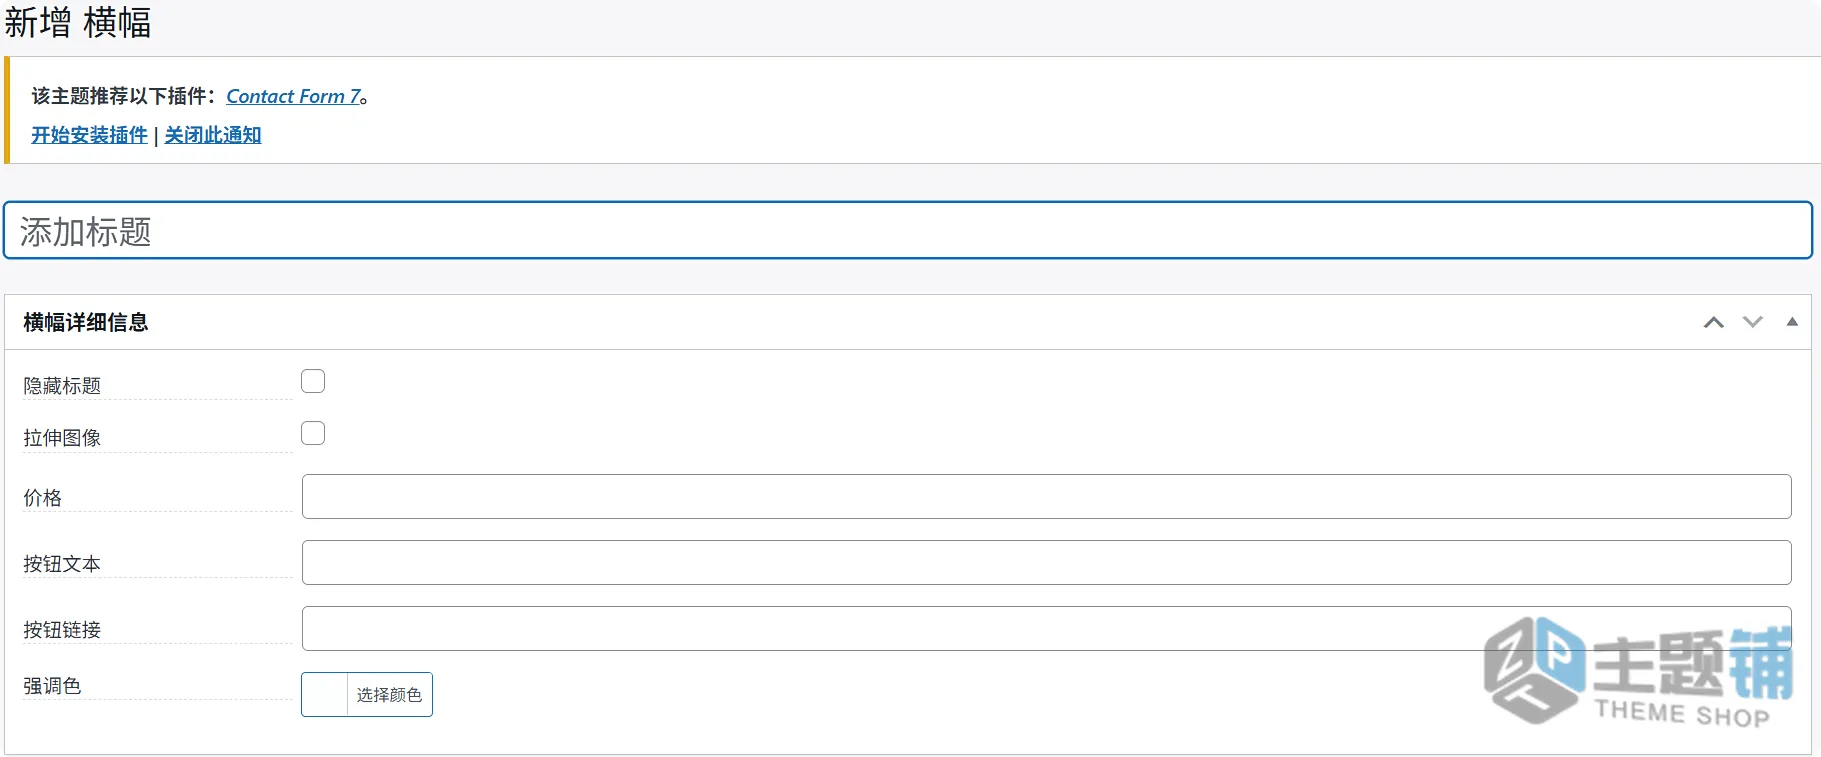Viewport: 1821px width, 757px height.
Task: Open the Contact Form 7 plugin link
Action: click(293, 96)
